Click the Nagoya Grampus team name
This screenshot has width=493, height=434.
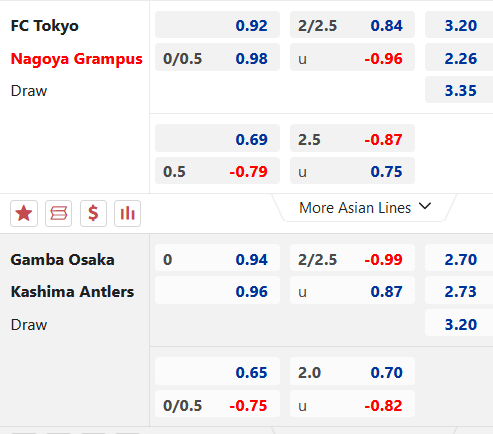coord(77,59)
